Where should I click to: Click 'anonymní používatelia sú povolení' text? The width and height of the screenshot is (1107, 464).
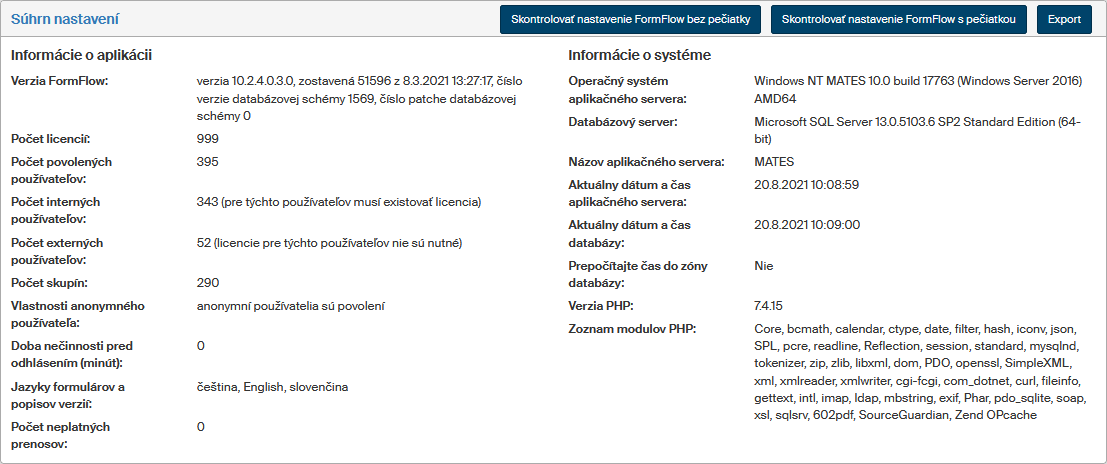(291, 306)
